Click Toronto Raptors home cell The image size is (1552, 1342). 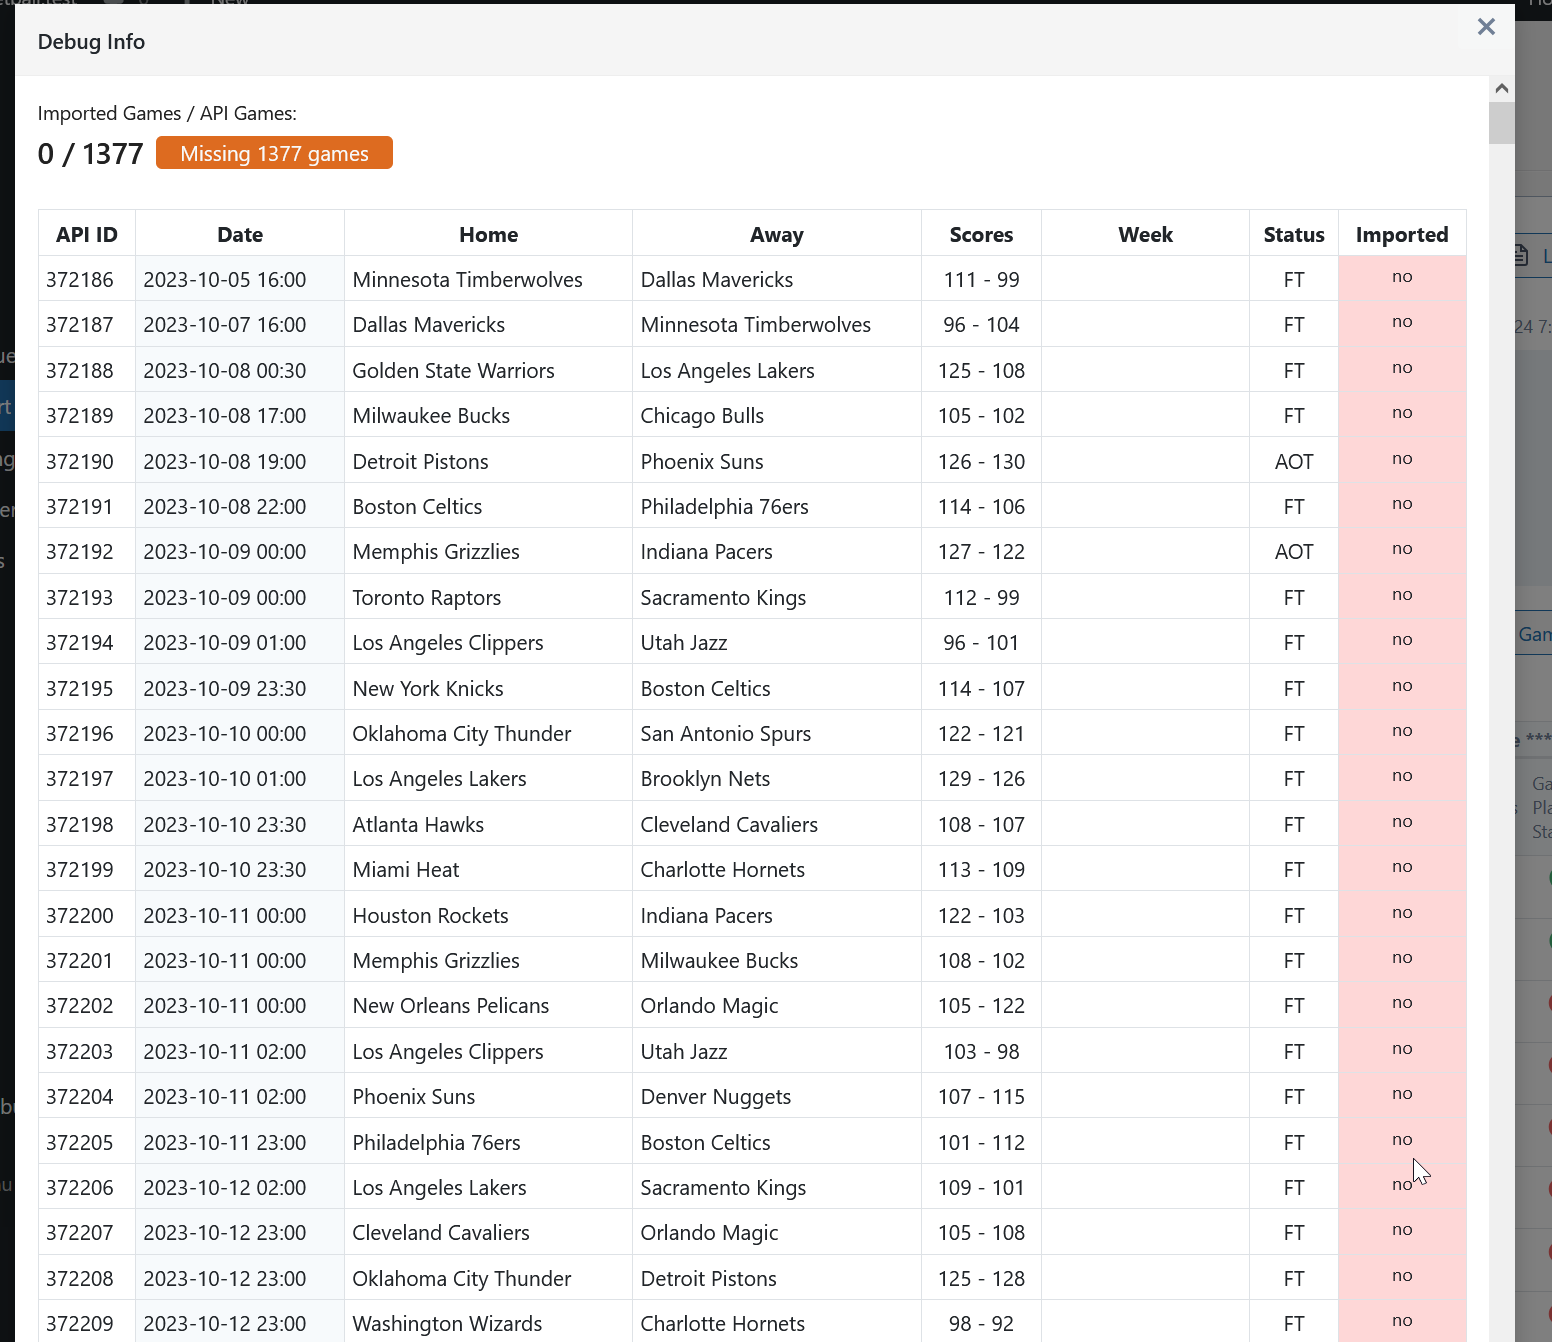click(488, 597)
